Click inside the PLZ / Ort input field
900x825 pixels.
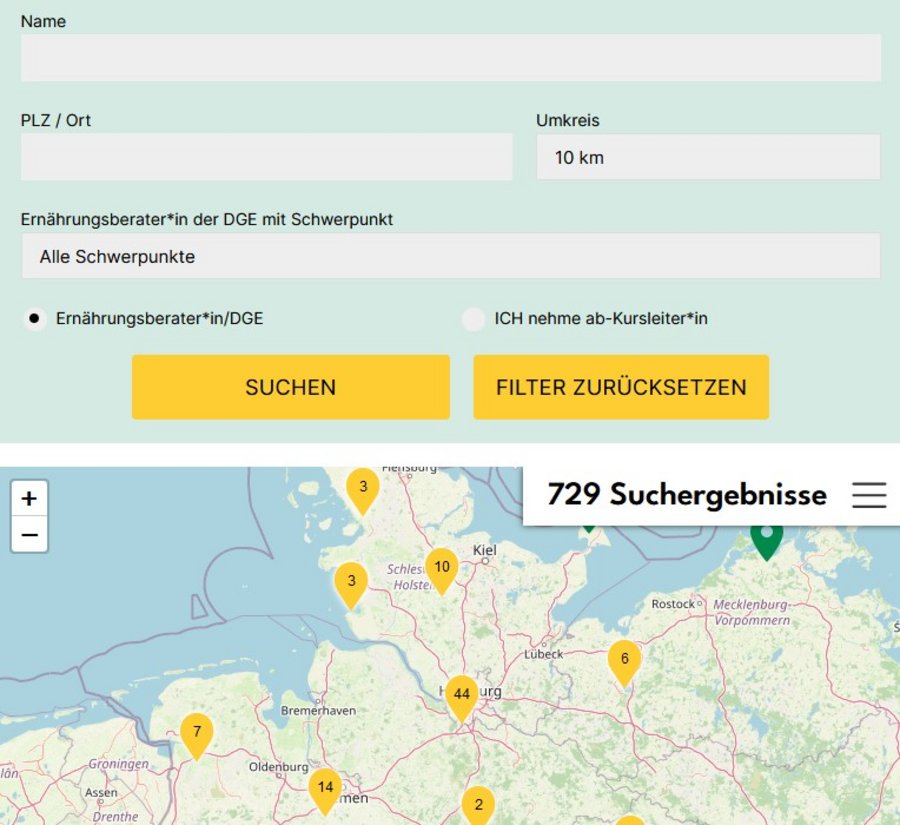coord(265,157)
